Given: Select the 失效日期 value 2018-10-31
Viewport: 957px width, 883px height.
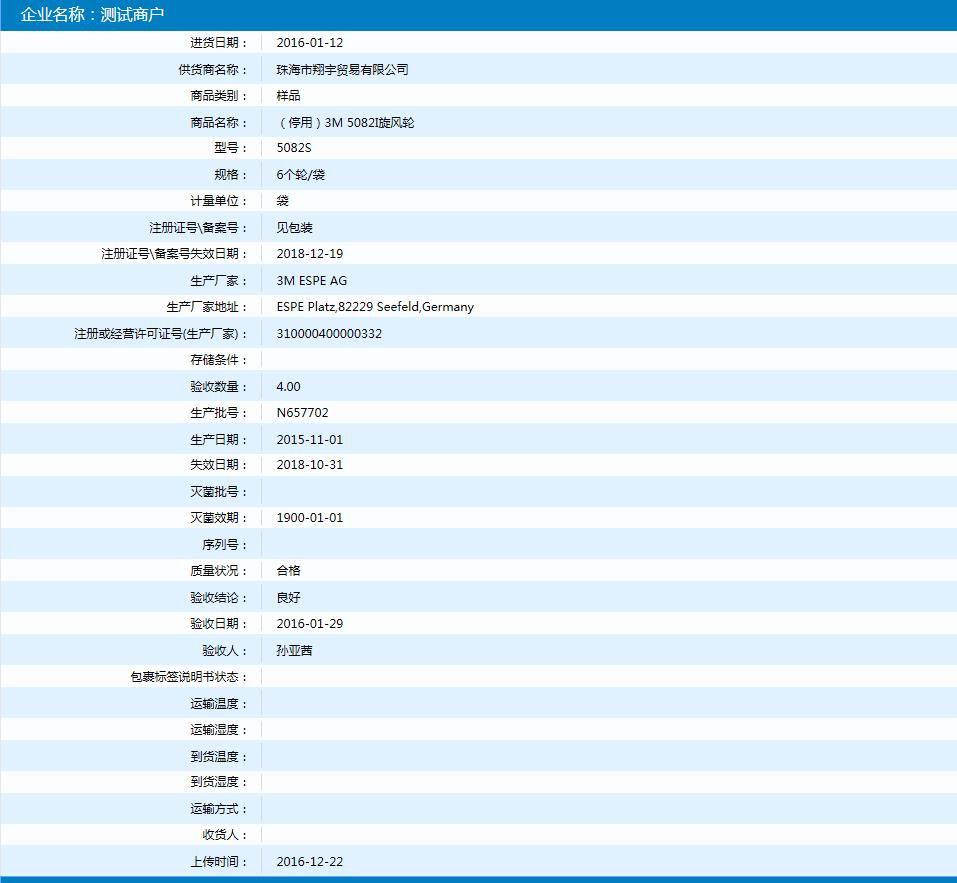Looking at the screenshot, I should (x=309, y=465).
